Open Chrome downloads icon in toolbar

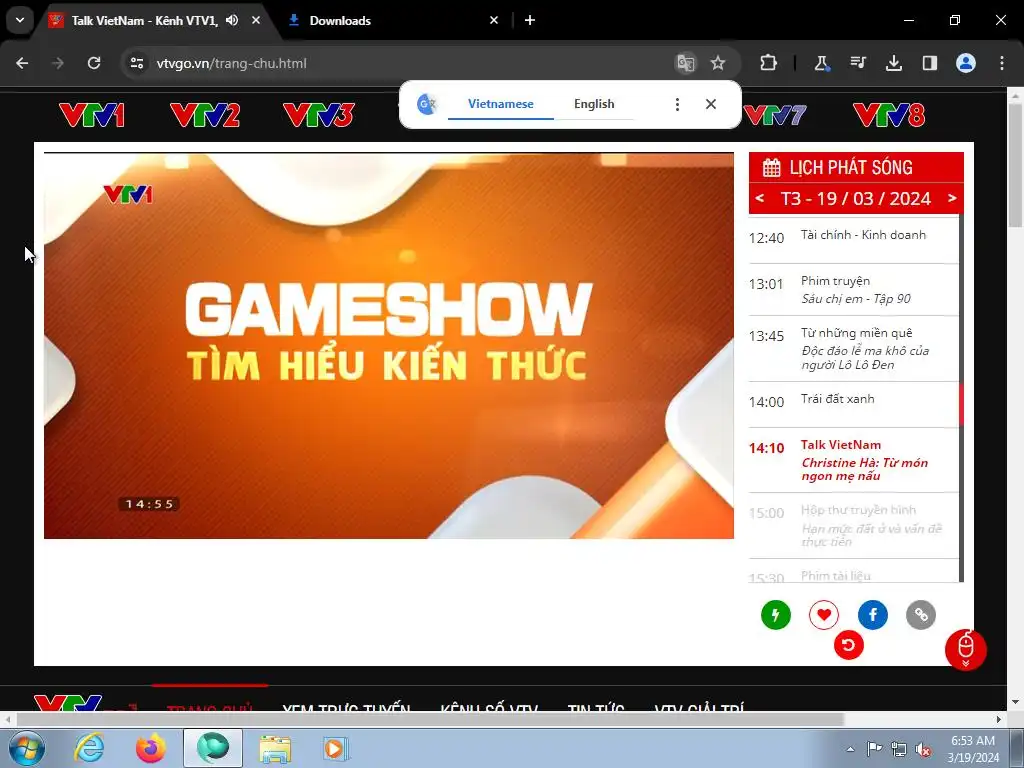(893, 63)
